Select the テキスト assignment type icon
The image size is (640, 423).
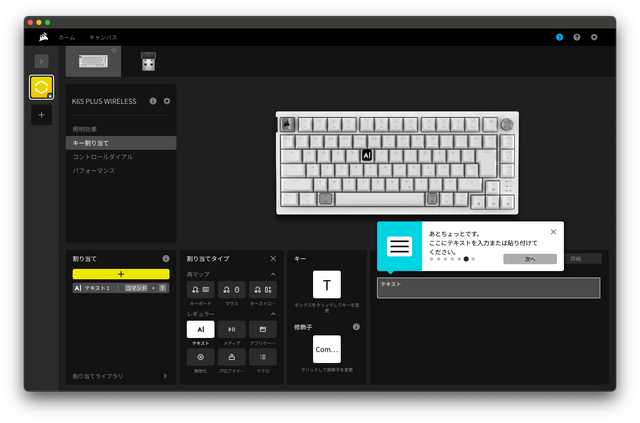click(x=200, y=329)
